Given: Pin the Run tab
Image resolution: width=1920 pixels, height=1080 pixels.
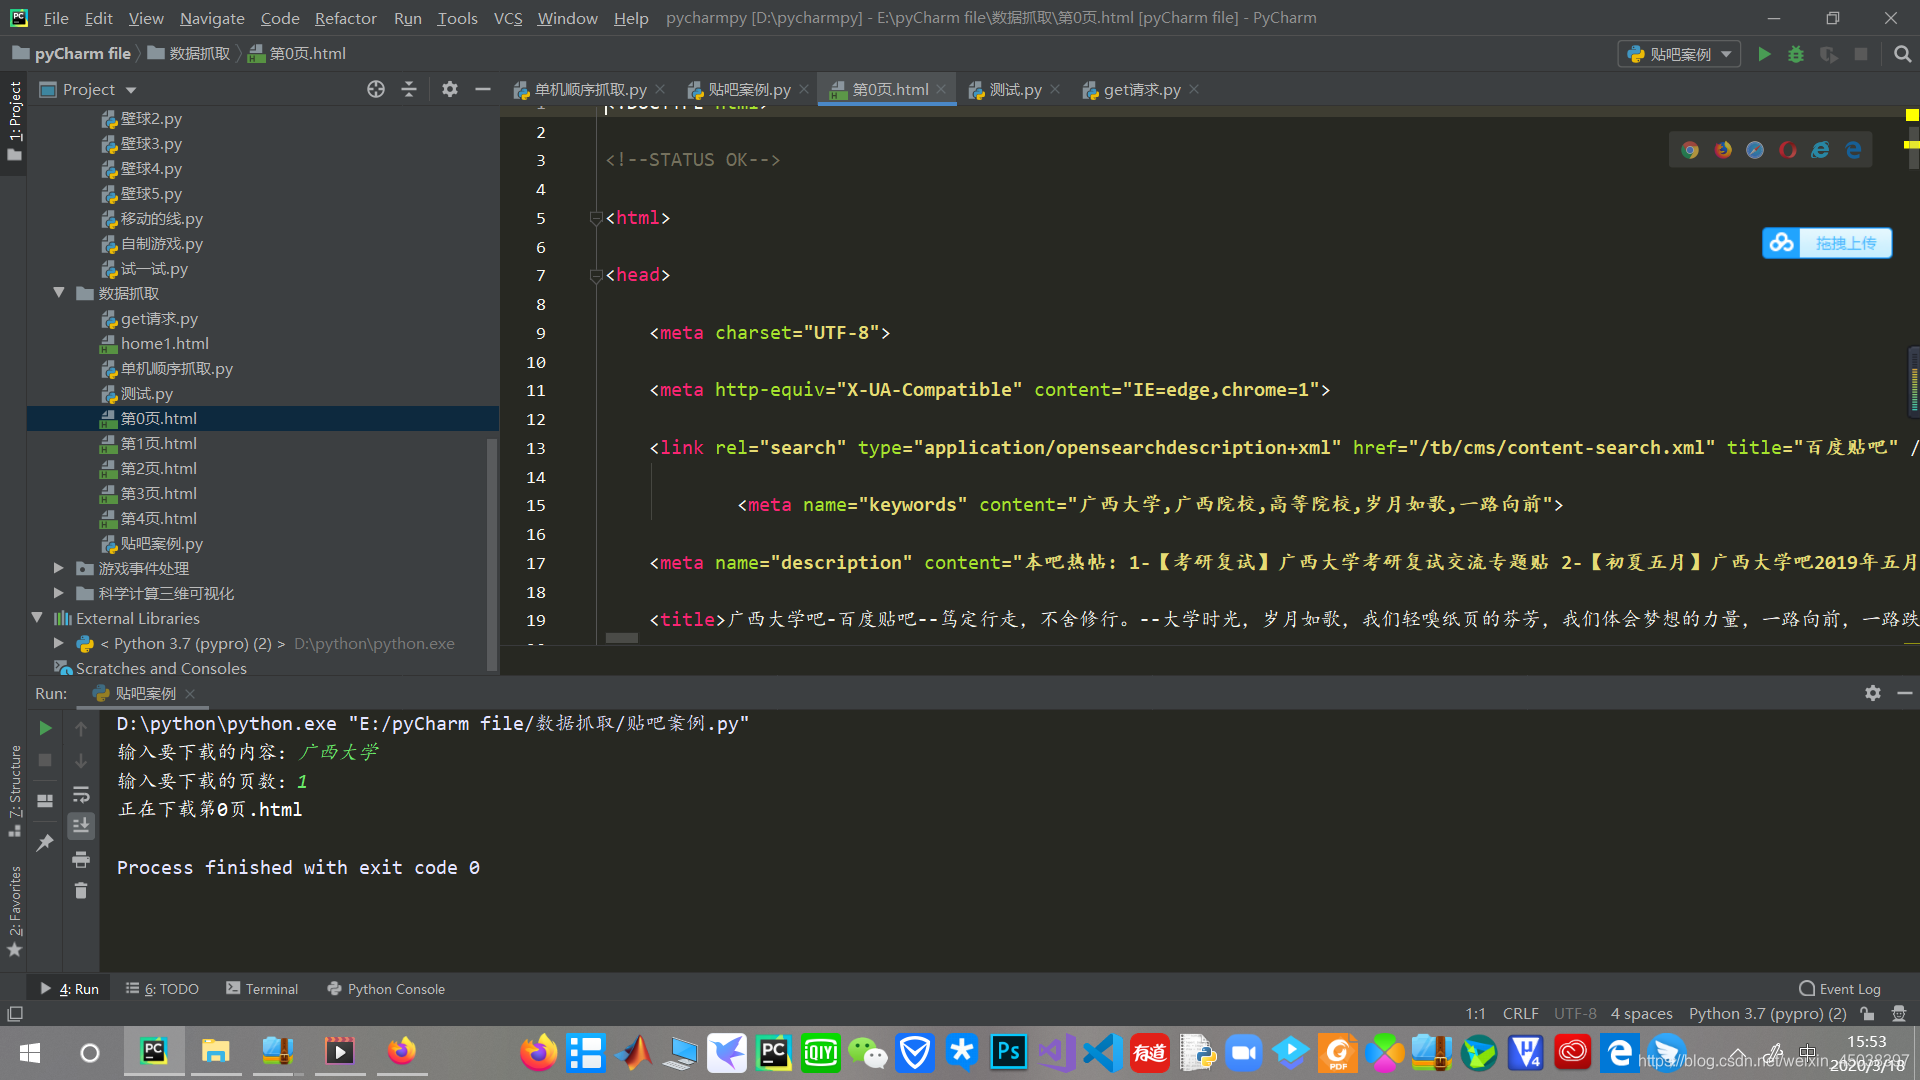Looking at the screenshot, I should point(45,843).
